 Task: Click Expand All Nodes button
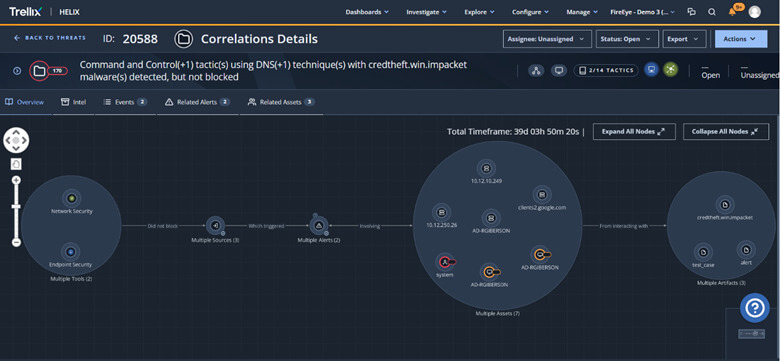tap(634, 132)
